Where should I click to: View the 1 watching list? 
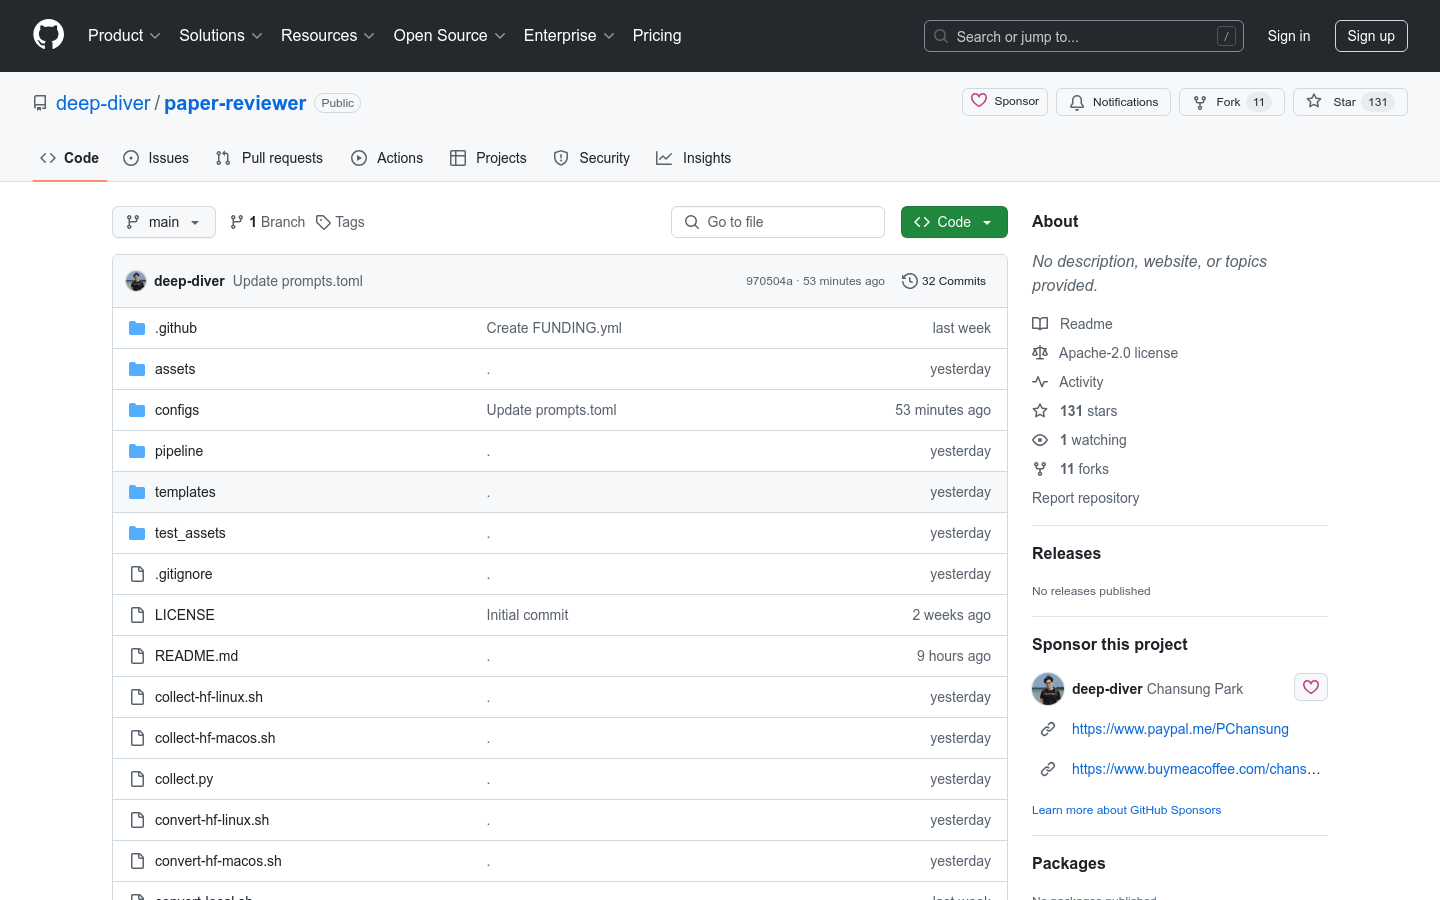1080,440
